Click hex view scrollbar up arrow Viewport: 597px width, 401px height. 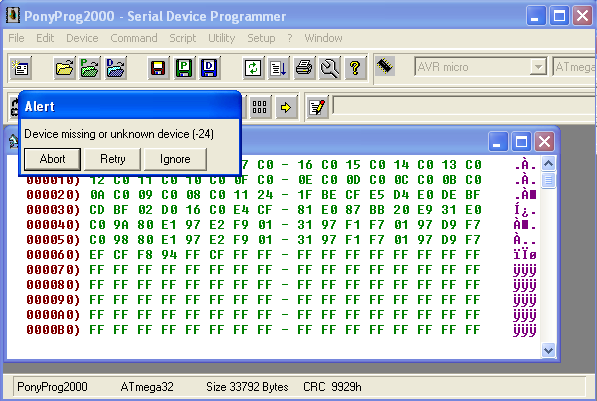[x=548, y=164]
